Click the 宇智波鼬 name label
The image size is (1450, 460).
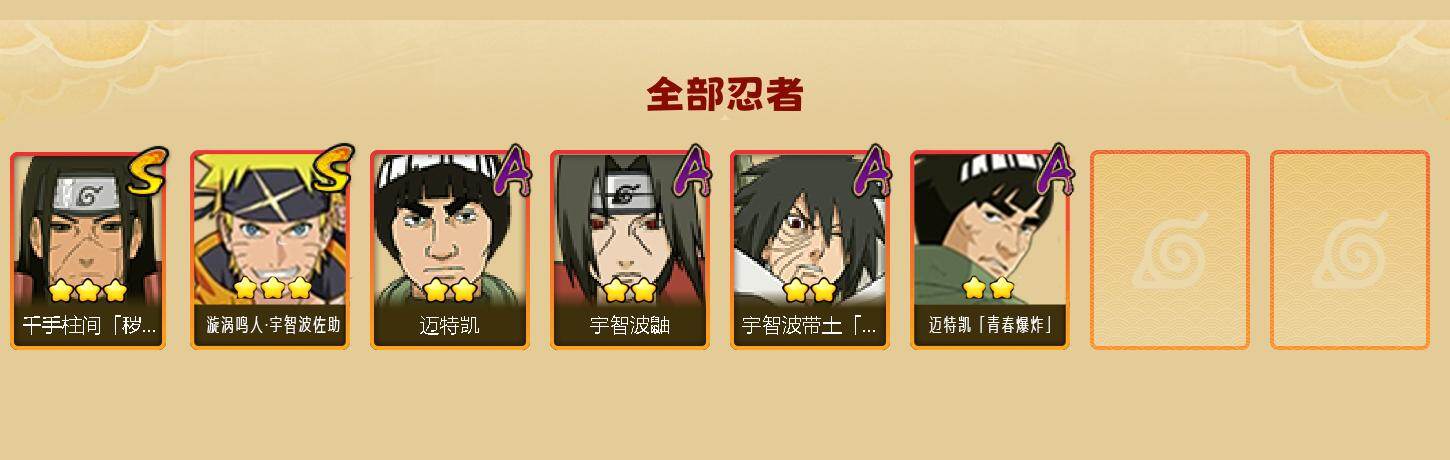(x=630, y=326)
